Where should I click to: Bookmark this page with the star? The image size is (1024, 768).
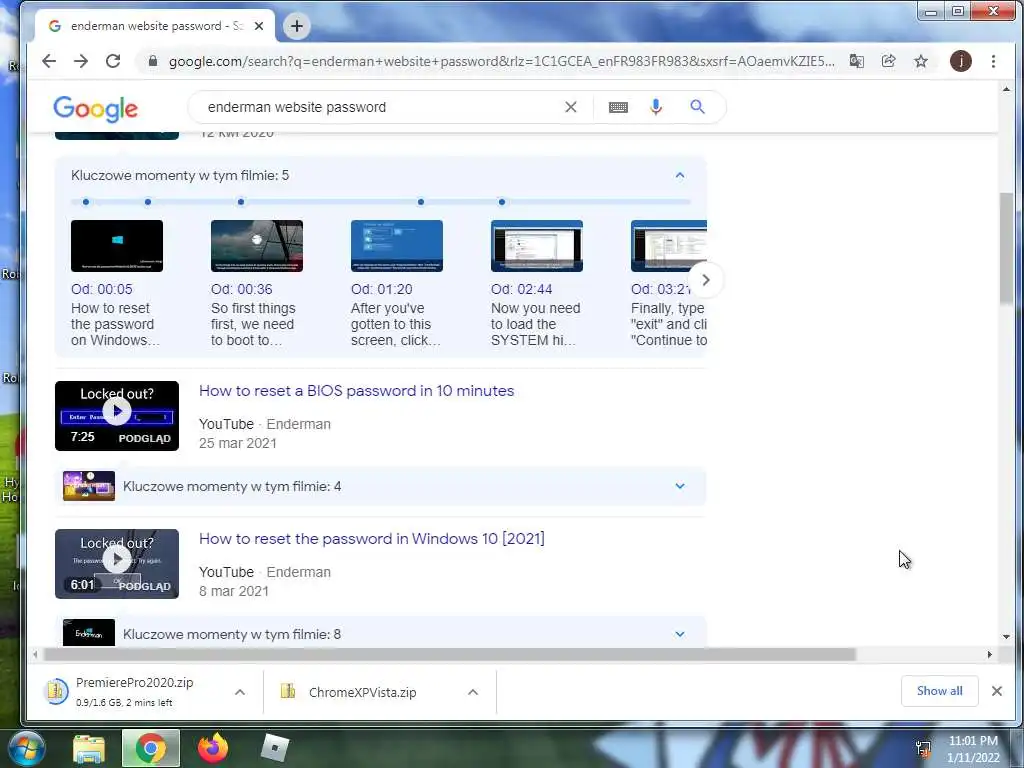pos(921,61)
